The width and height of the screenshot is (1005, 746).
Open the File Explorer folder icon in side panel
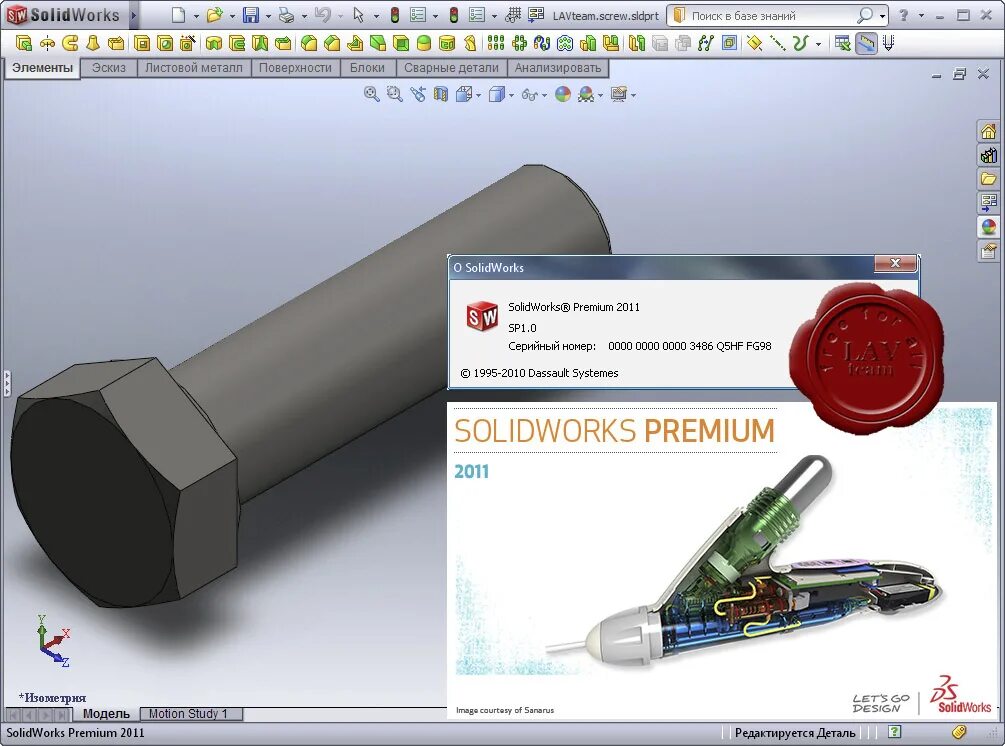988,179
